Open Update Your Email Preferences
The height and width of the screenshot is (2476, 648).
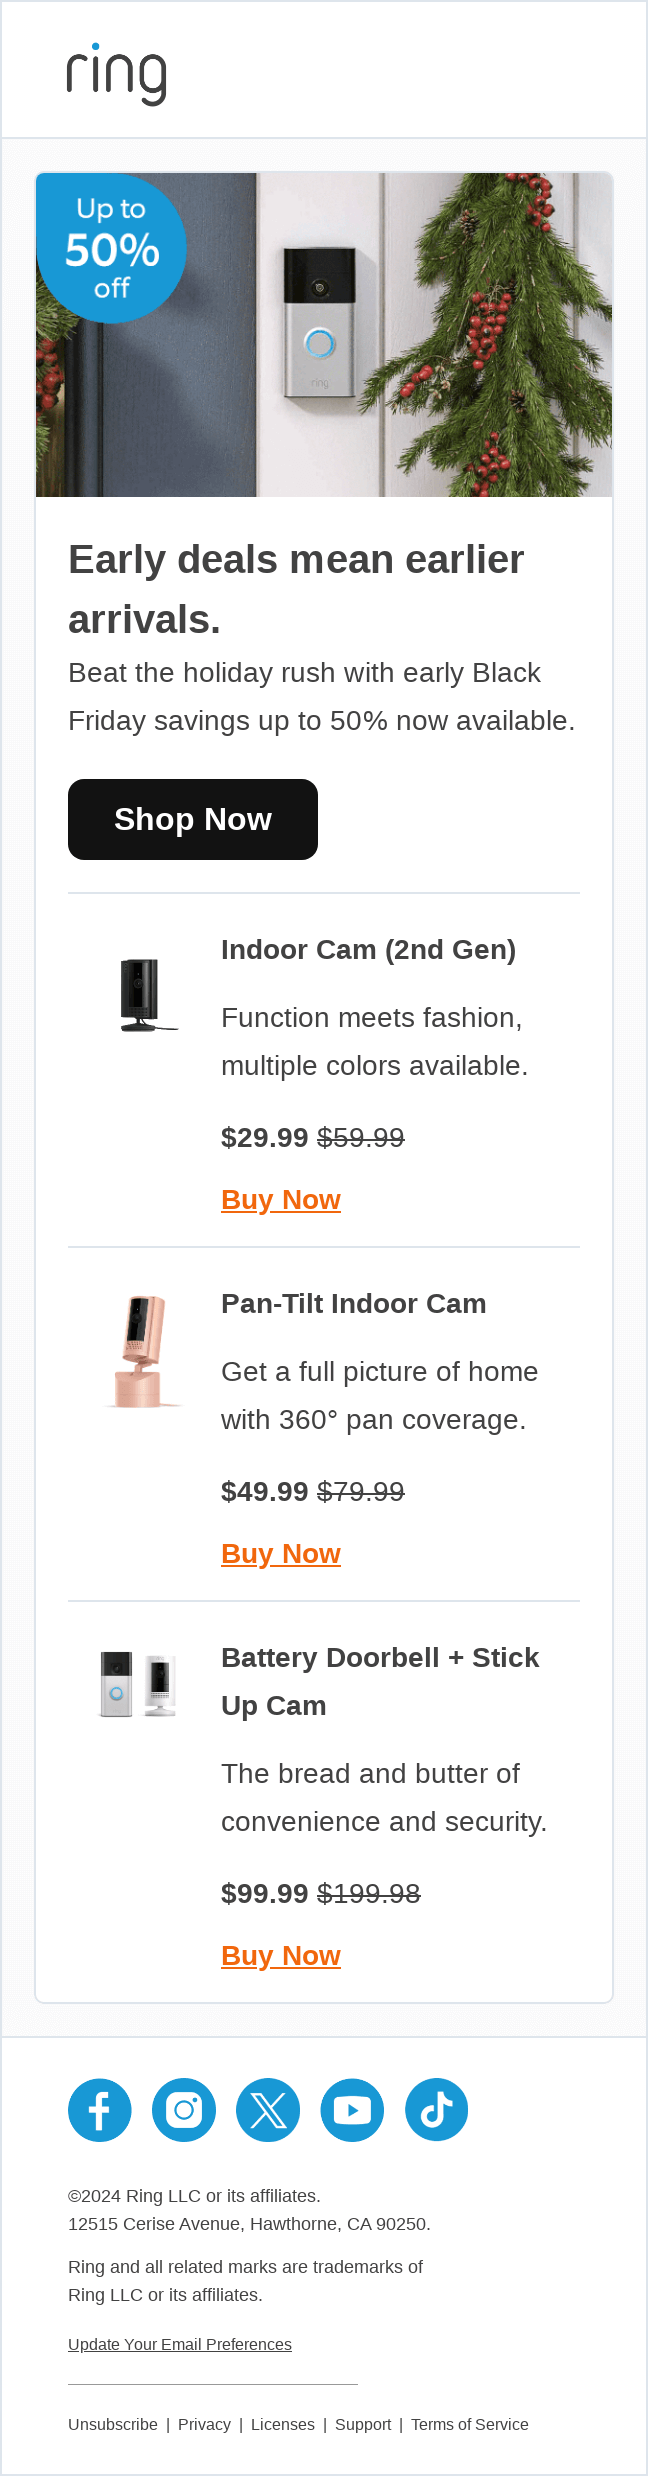click(x=179, y=2344)
